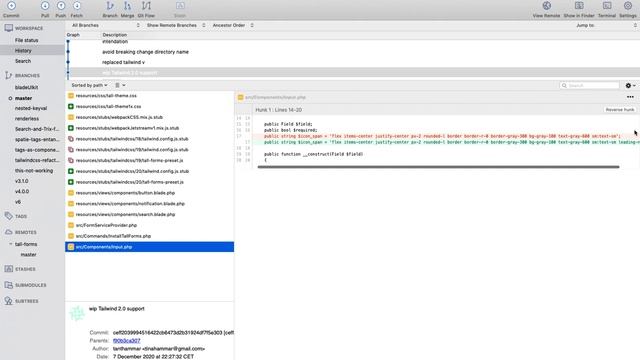This screenshot has width=640, height=360.
Task: Select the master branch under Branches
Action: point(23,98)
